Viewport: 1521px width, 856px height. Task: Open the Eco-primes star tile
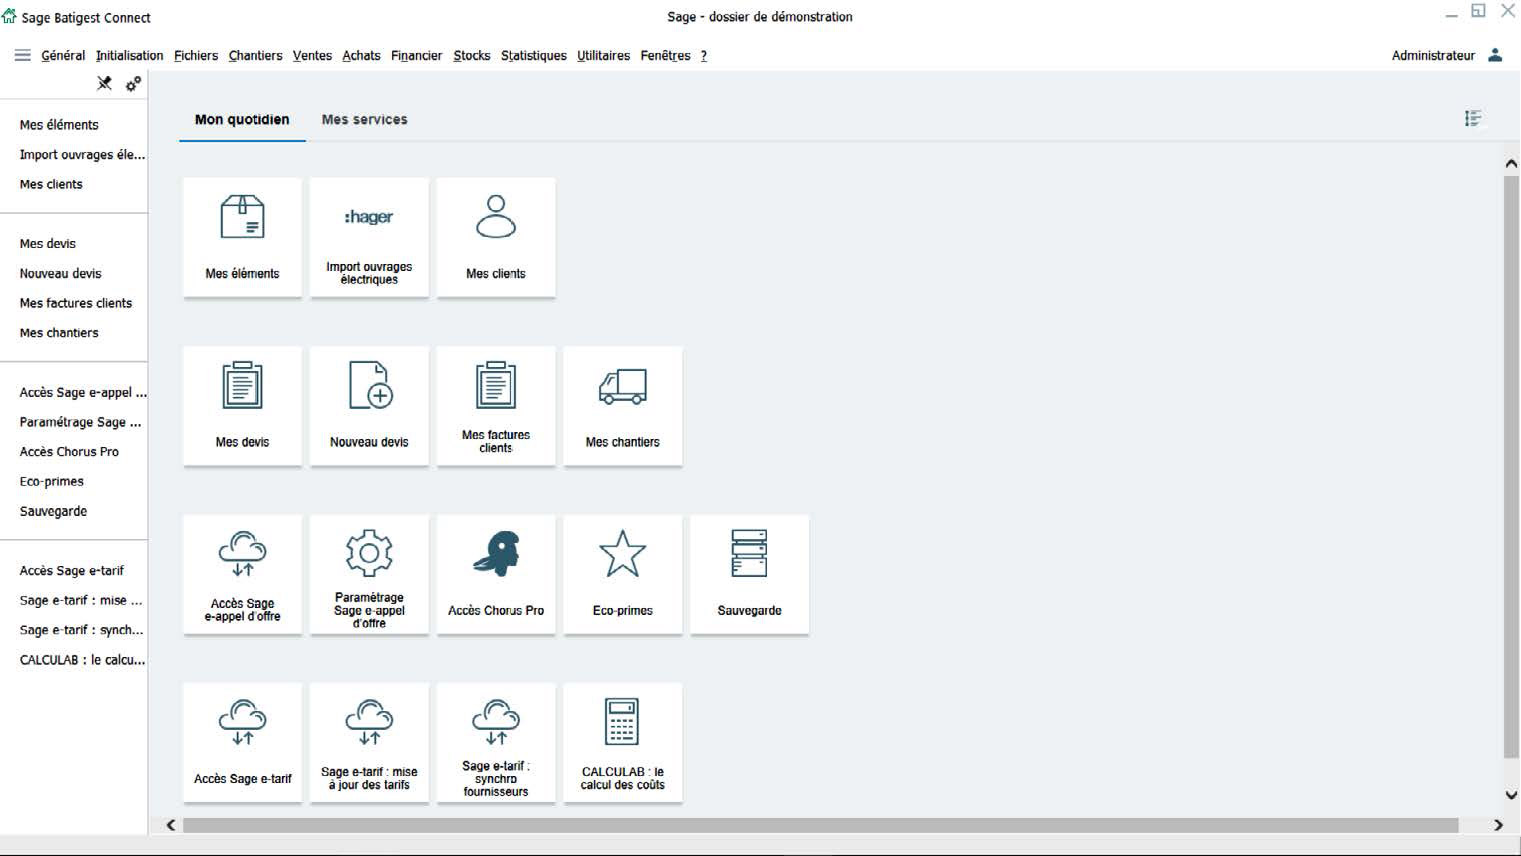coord(623,574)
